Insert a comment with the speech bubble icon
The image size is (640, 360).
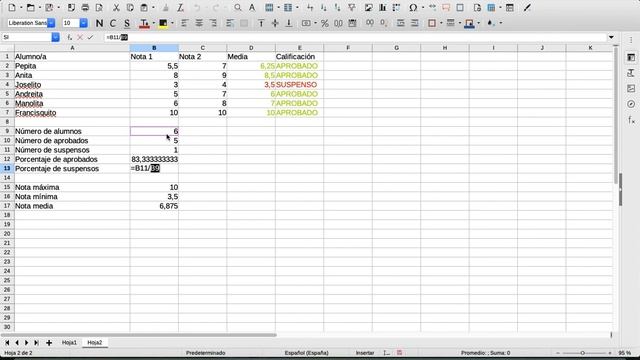[446, 8]
